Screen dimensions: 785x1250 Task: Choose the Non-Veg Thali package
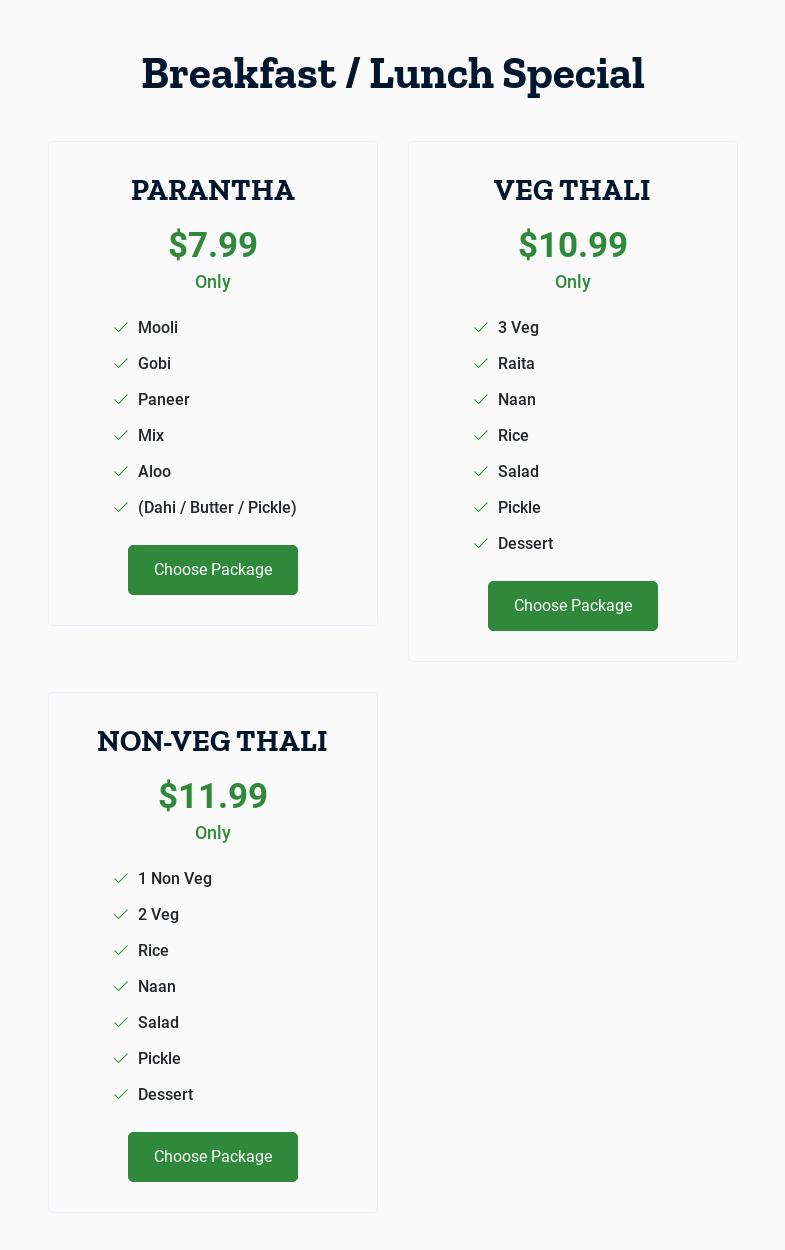point(213,1157)
